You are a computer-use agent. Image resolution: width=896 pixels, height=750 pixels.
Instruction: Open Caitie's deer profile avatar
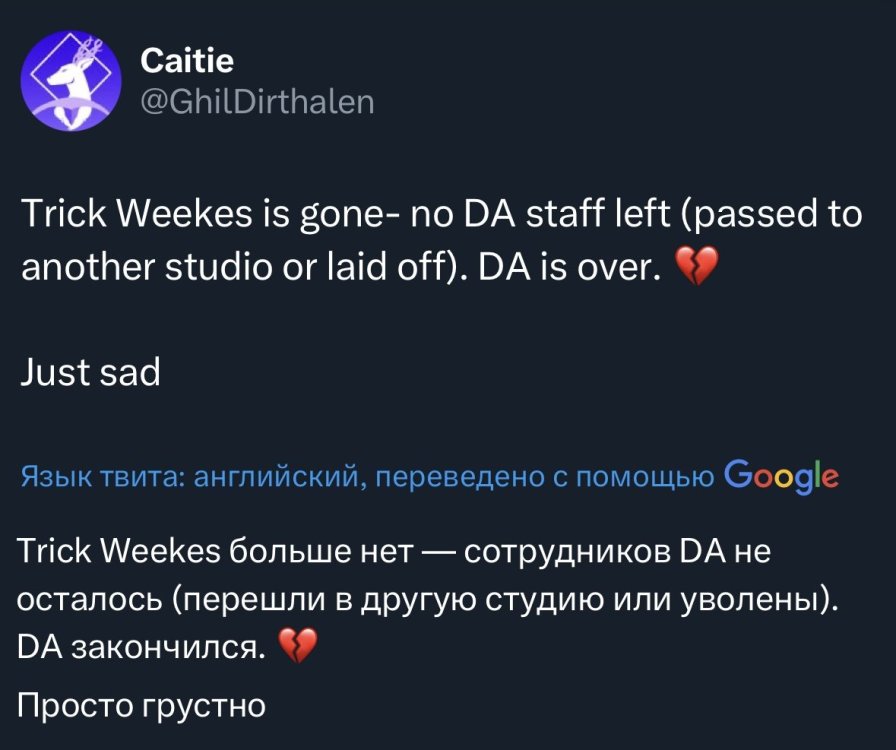(x=69, y=81)
